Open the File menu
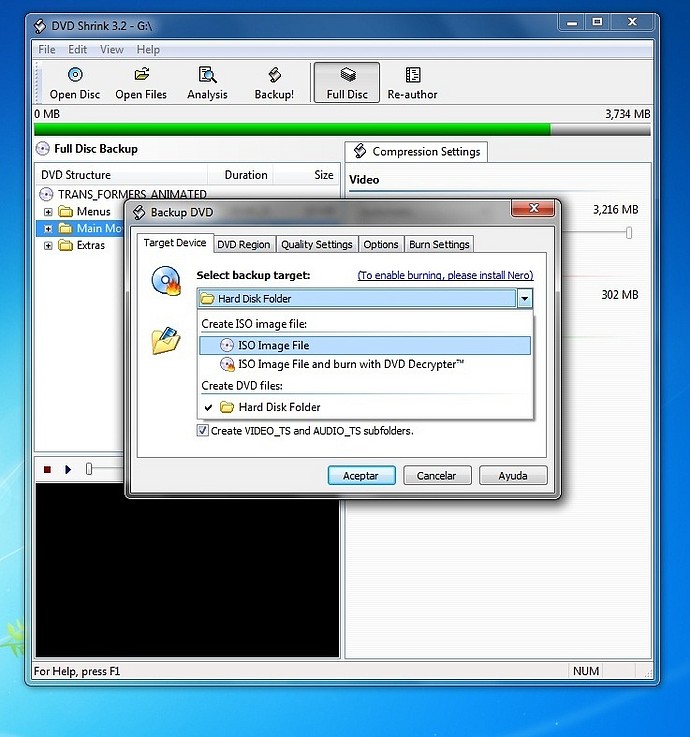This screenshot has width=690, height=737. (47, 49)
